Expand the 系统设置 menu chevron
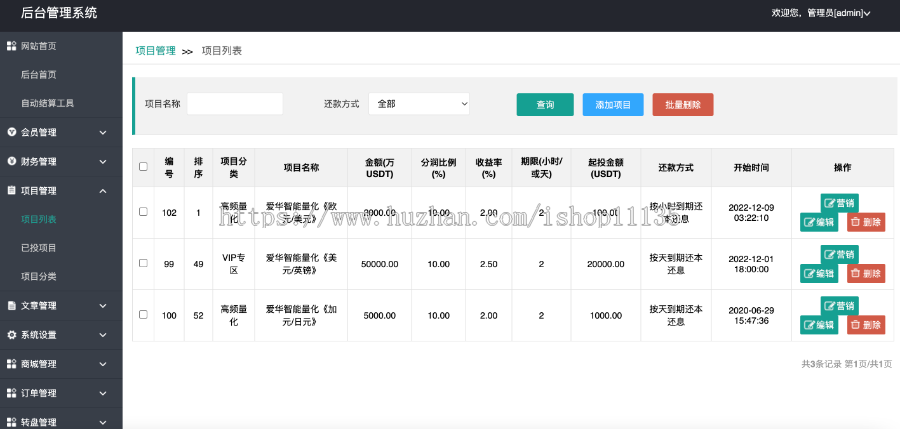Viewport: 900px width, 429px height. tap(103, 335)
